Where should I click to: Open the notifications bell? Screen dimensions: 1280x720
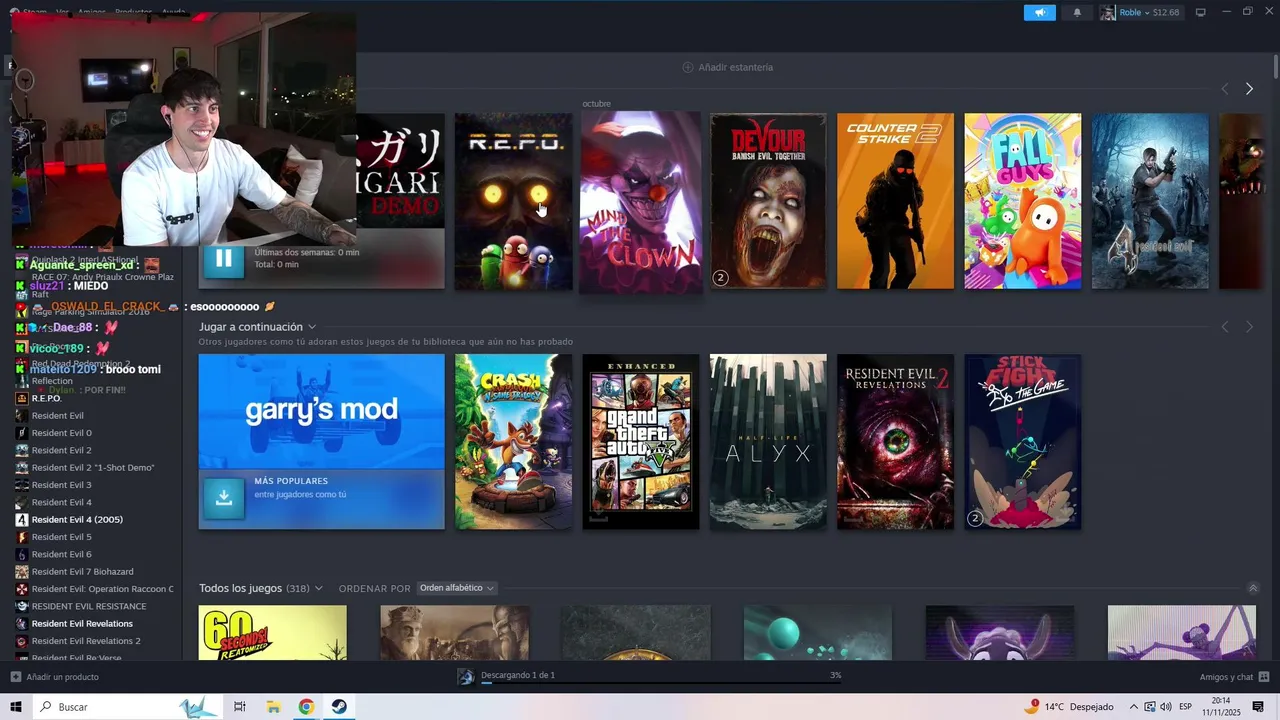click(1077, 12)
